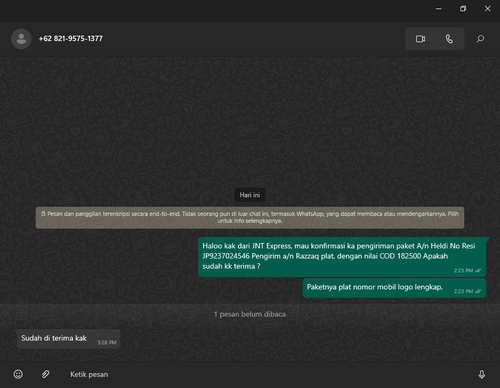Screen dimensions: 500x388
Task: Open the contact profile picture avatar
Action: [x=21, y=39]
